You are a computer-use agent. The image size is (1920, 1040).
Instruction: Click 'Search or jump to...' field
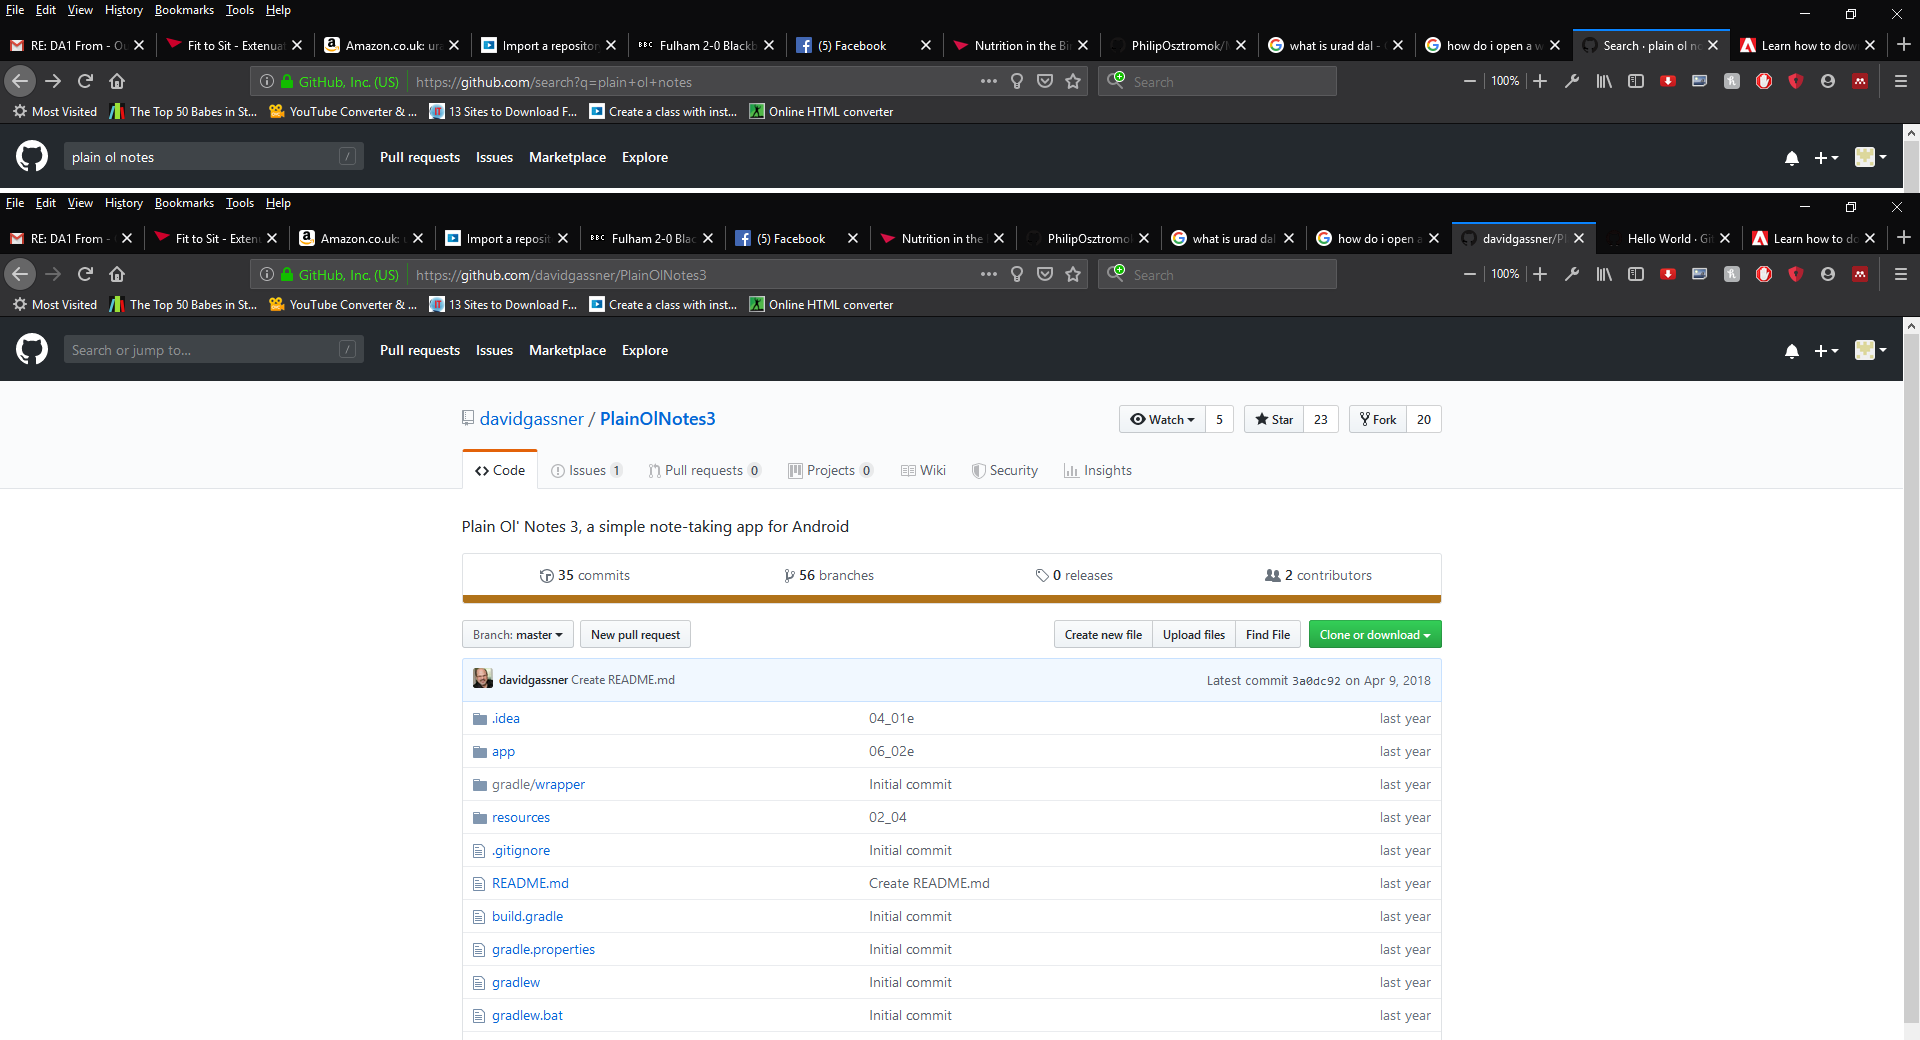[212, 350]
